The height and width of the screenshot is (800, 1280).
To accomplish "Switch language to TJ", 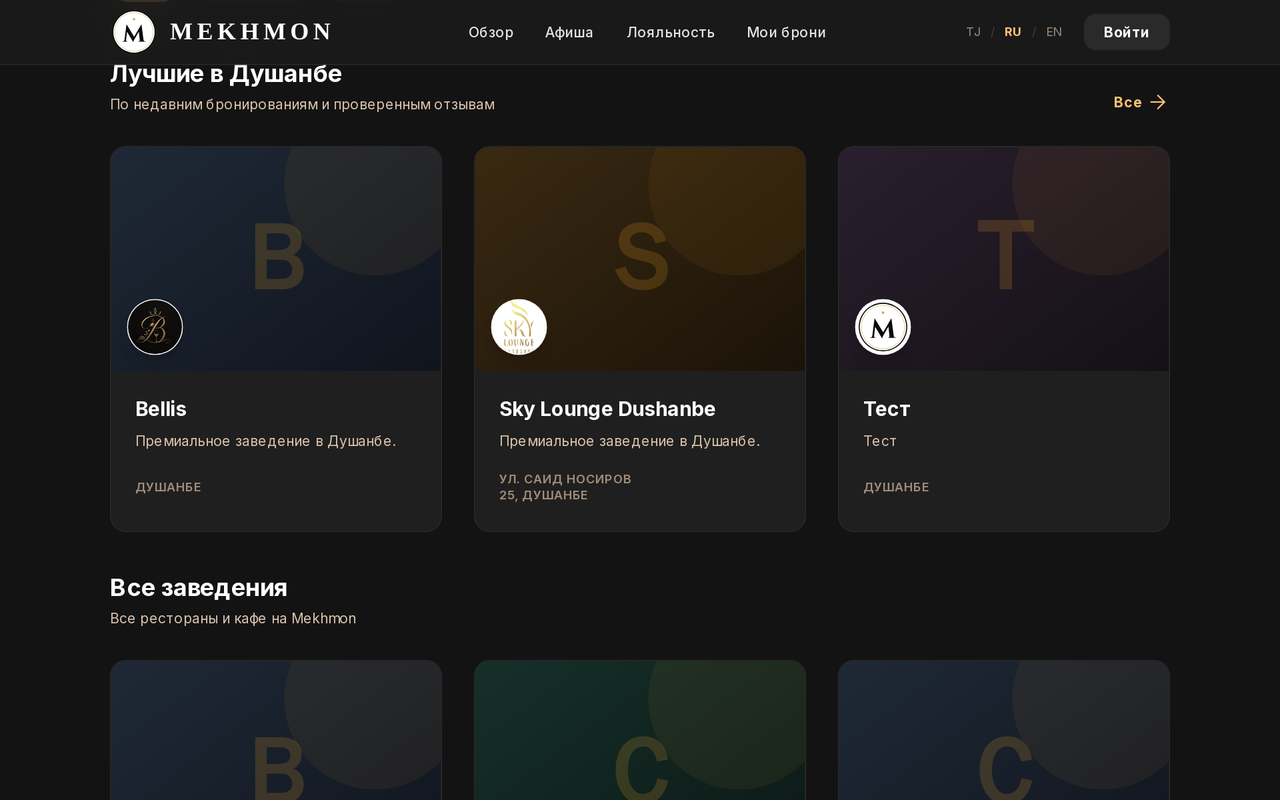I will [973, 32].
